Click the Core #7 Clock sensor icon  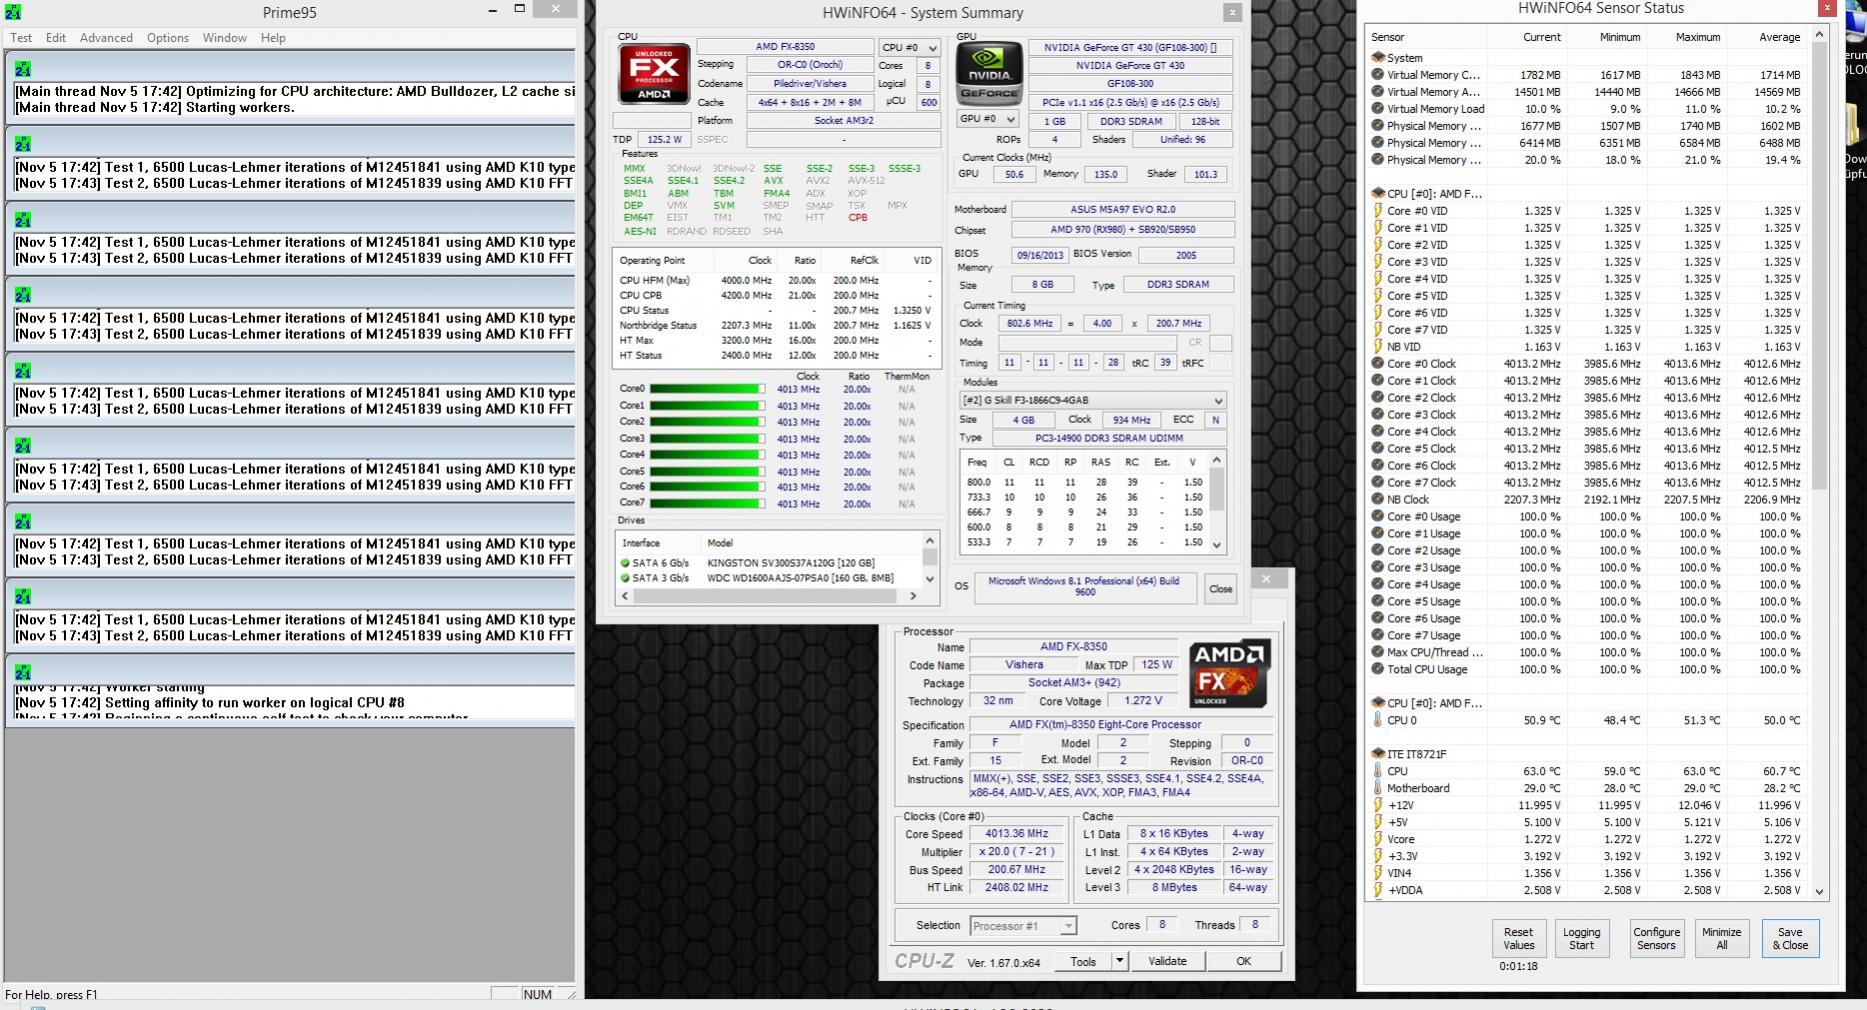[1377, 483]
